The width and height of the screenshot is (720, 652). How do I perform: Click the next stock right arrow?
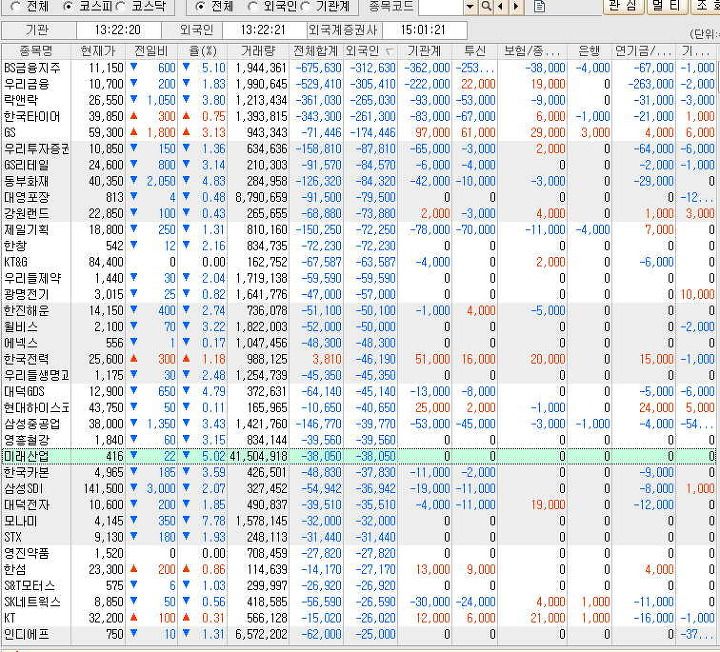point(517,6)
